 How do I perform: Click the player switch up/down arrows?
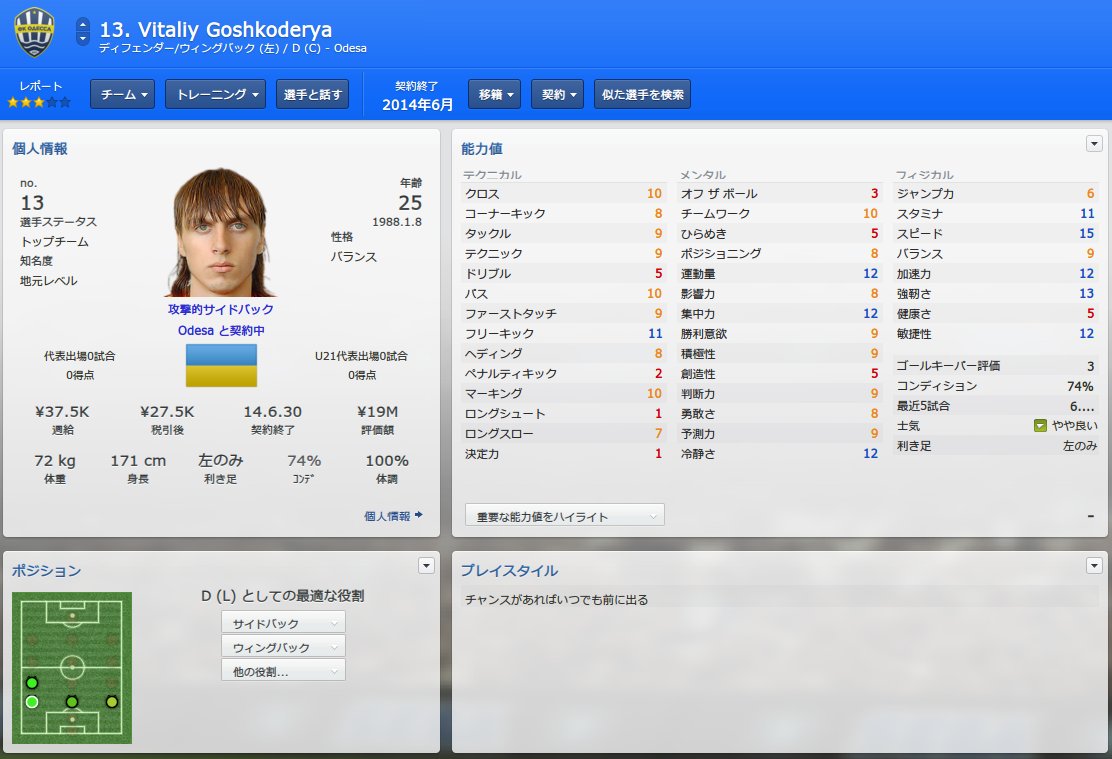(x=83, y=31)
